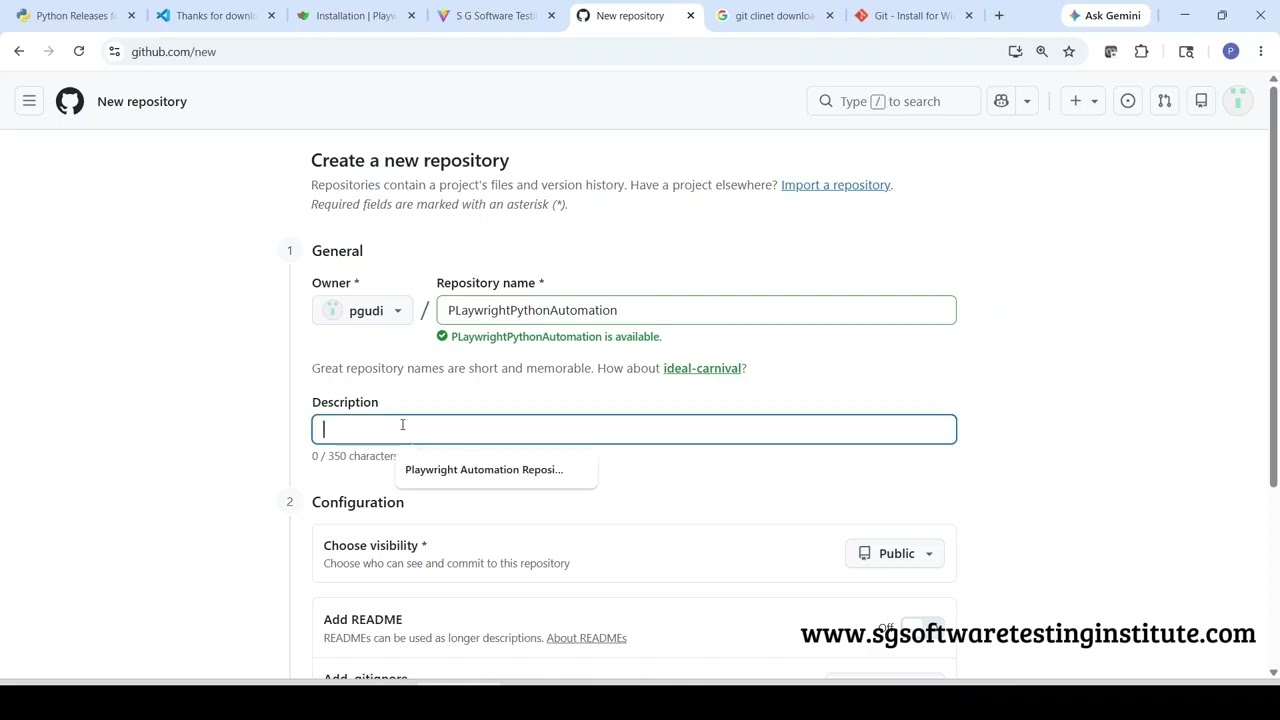Click 'PLaywrightPythonAutomation is available.' message
The image size is (1280, 720).
(556, 337)
